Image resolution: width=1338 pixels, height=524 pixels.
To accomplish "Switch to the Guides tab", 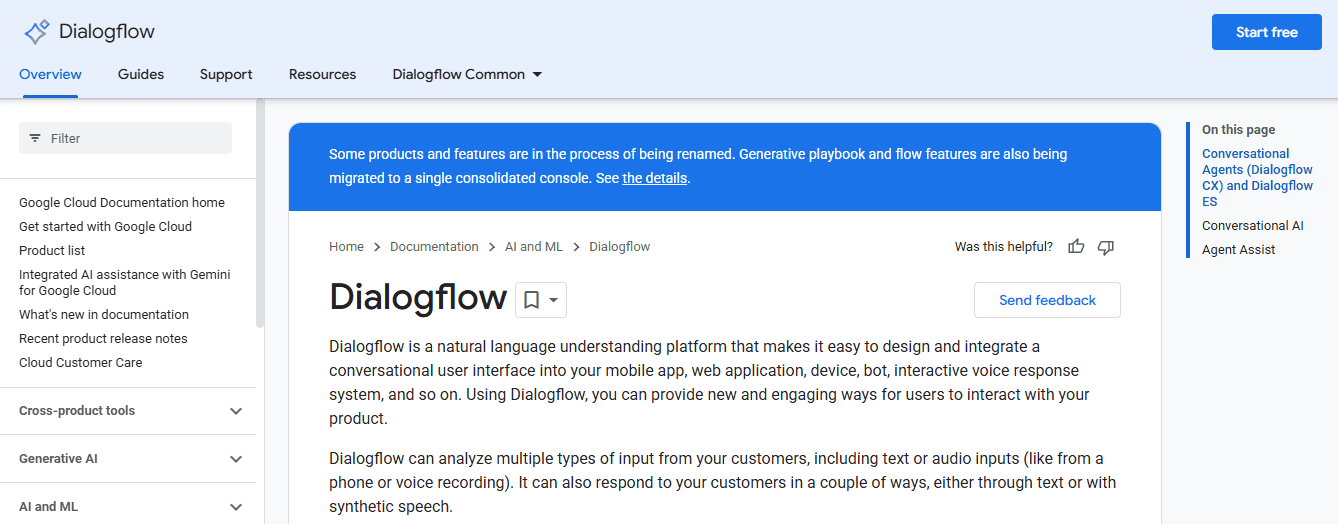I will 141,74.
